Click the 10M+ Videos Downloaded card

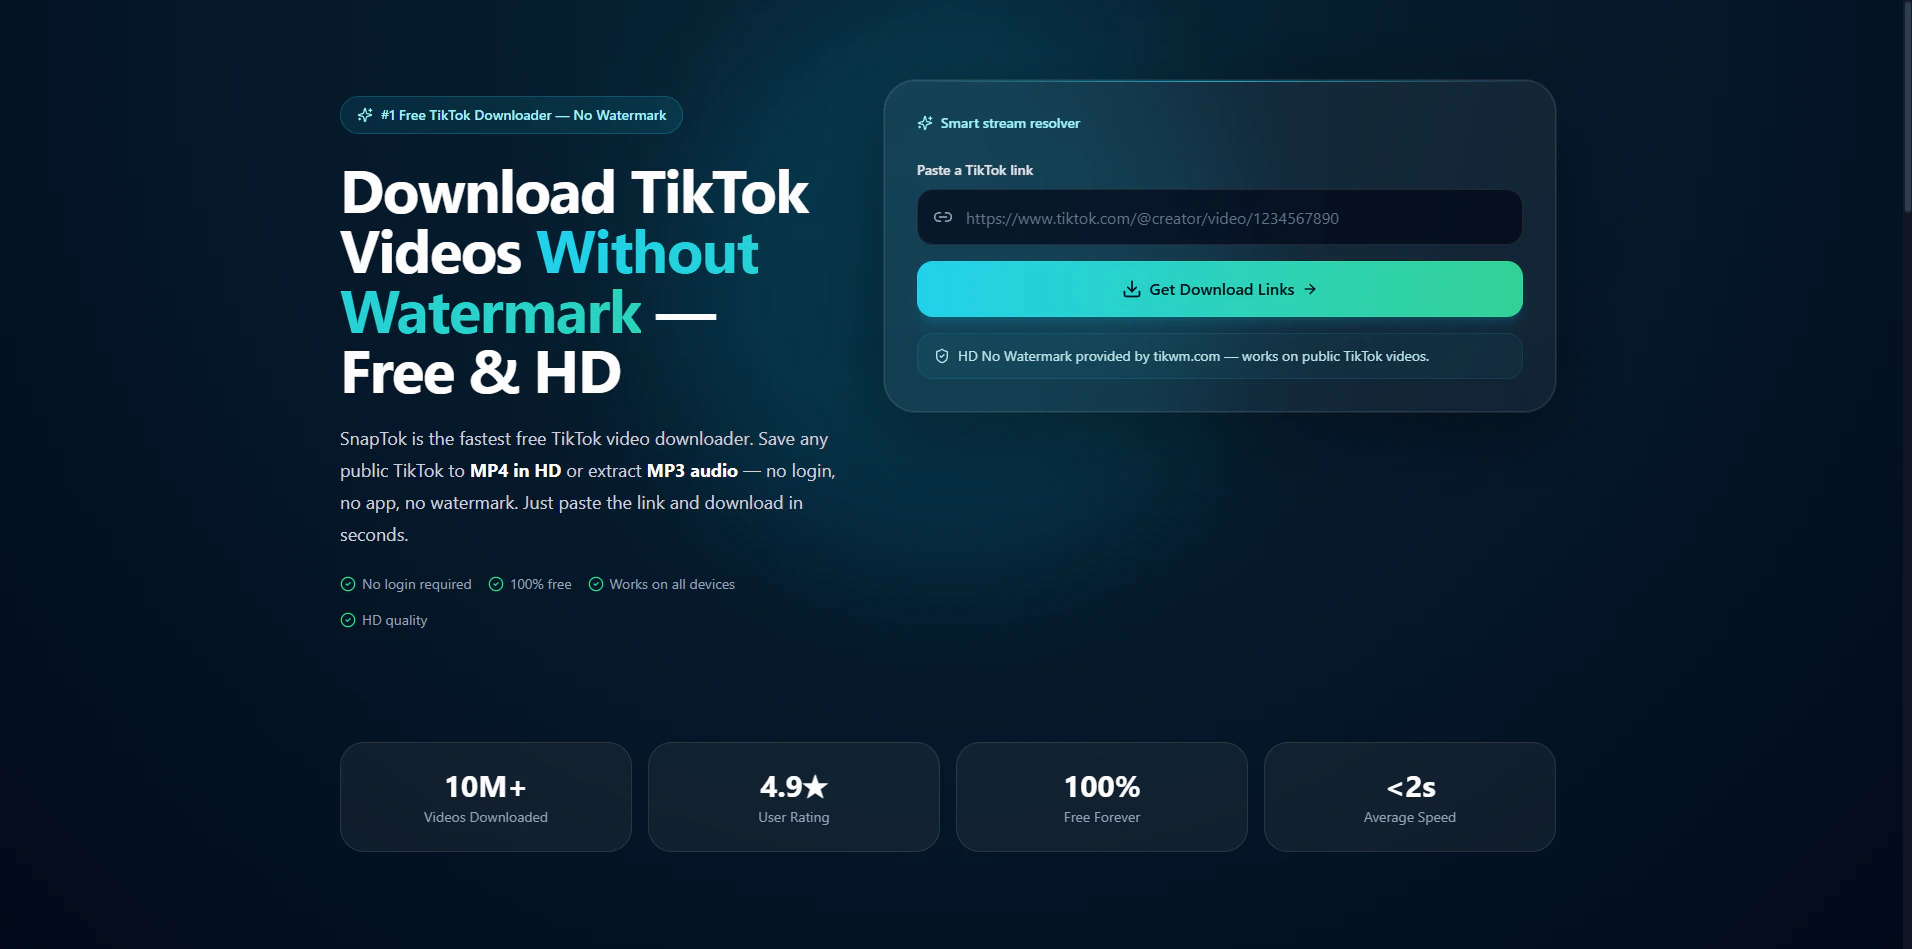486,797
